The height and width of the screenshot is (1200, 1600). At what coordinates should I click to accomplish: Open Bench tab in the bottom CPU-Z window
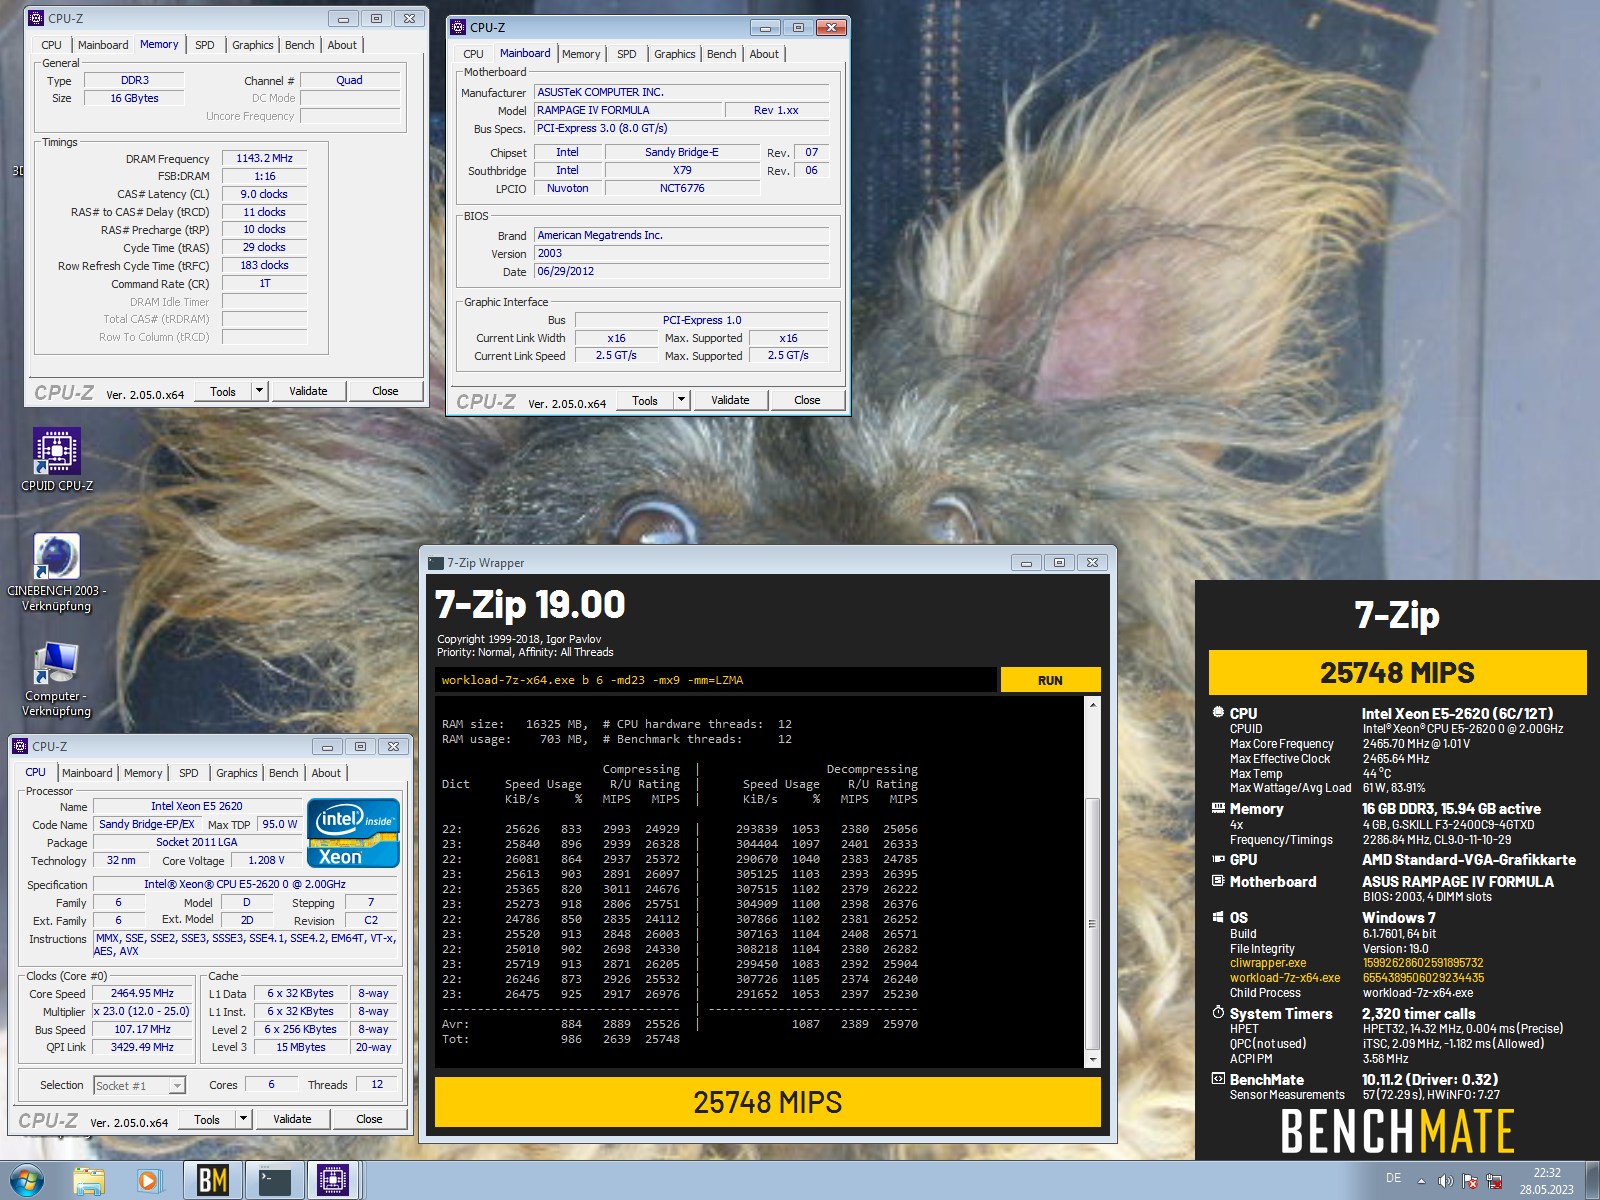[x=284, y=773]
